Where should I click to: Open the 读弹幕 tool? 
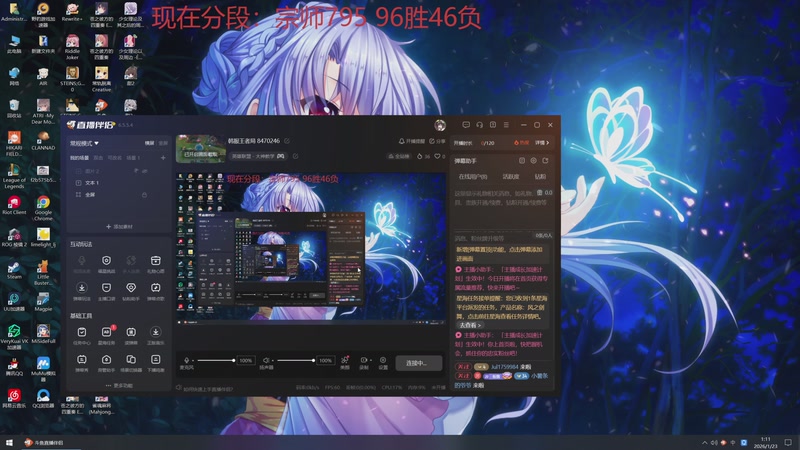click(131, 335)
